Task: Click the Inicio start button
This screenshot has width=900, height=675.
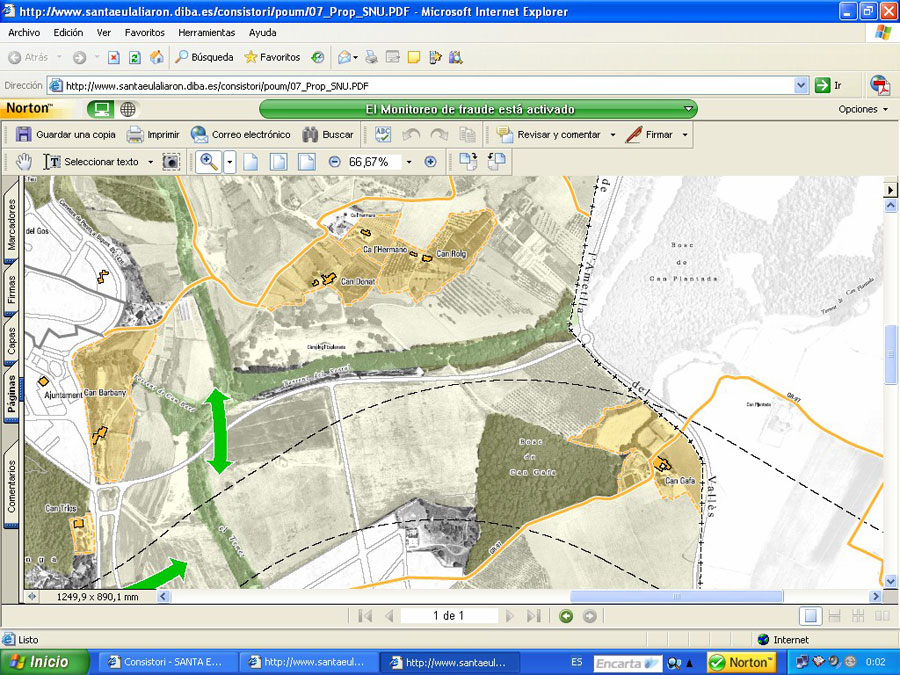Action: click(40, 662)
